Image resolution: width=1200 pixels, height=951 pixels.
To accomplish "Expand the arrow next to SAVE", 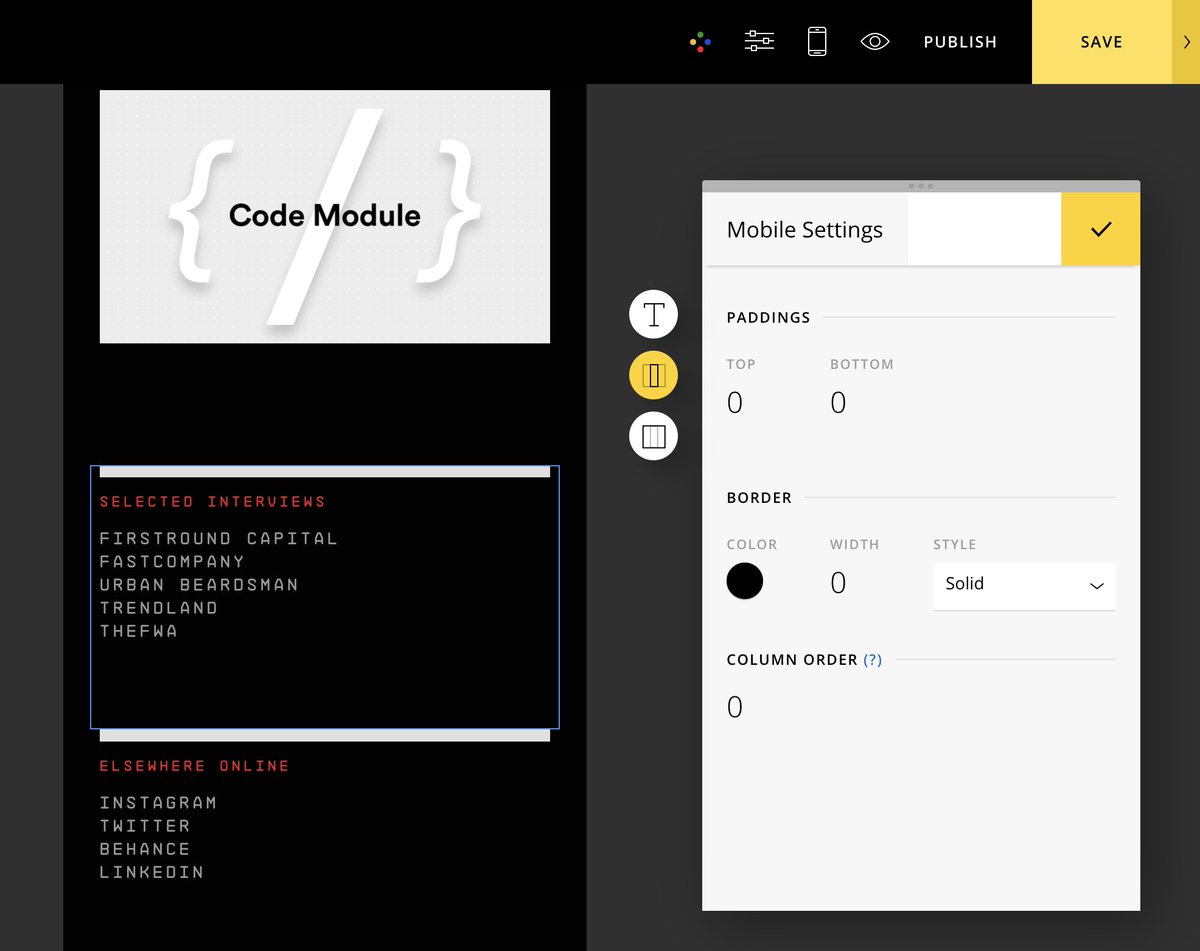I will [1186, 42].
